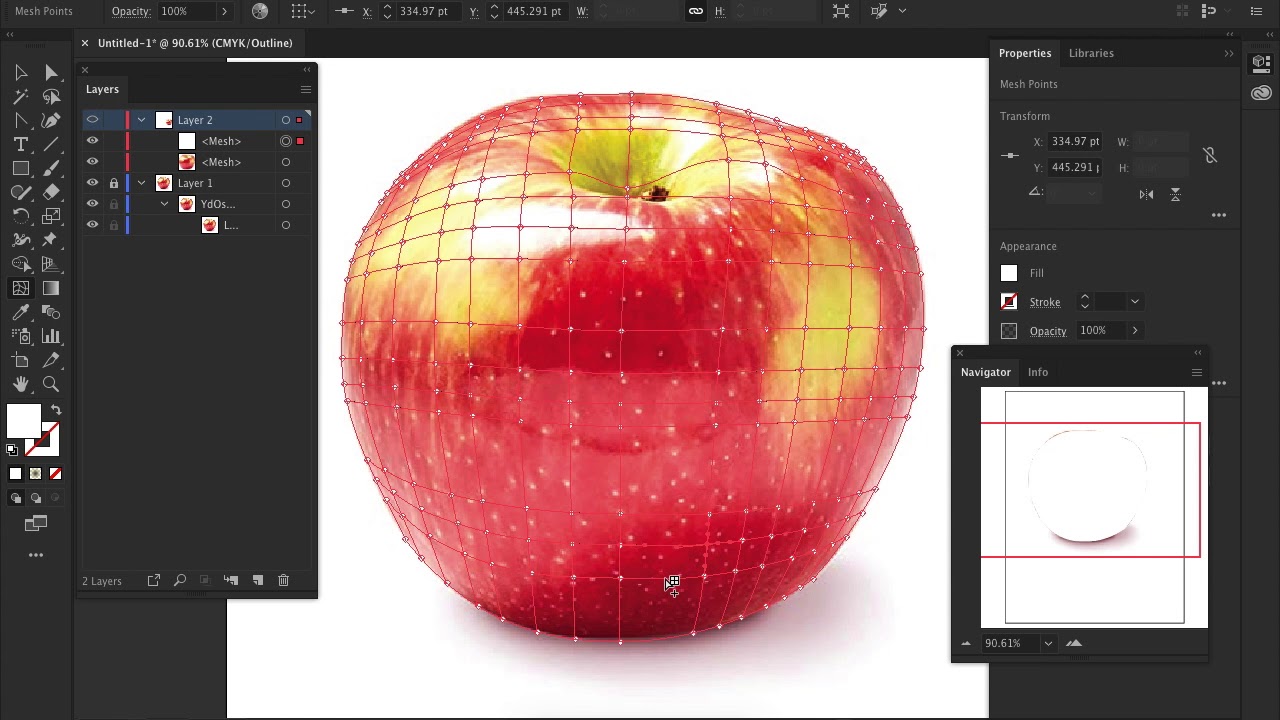This screenshot has width=1280, height=720.
Task: Delete selection using Layers trash icon
Action: click(283, 580)
